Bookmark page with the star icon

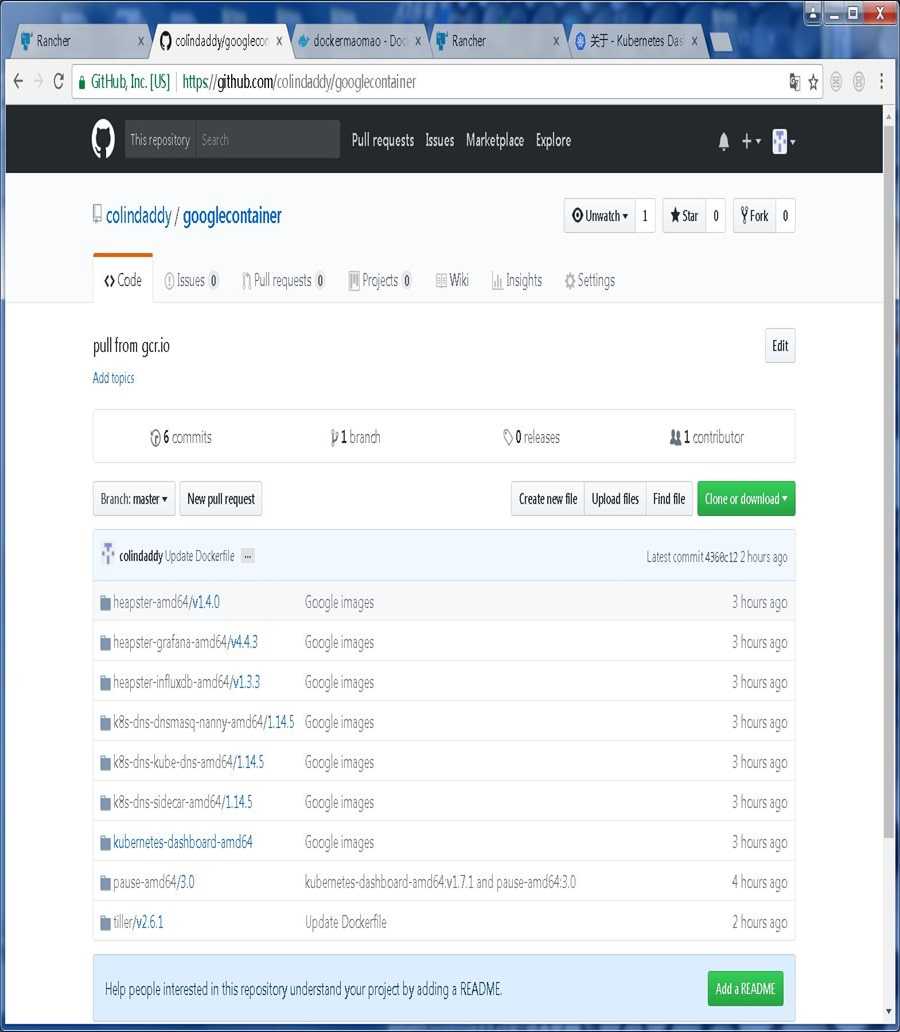pos(813,82)
